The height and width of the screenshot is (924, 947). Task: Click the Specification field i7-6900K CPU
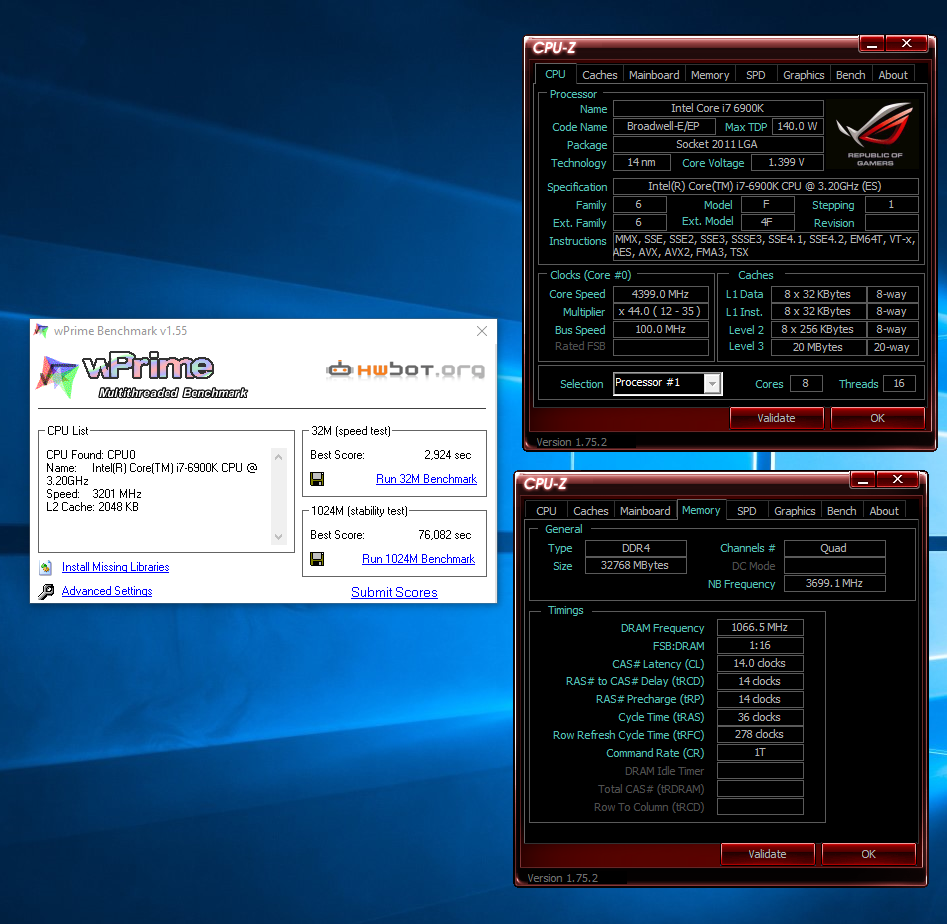(x=765, y=186)
